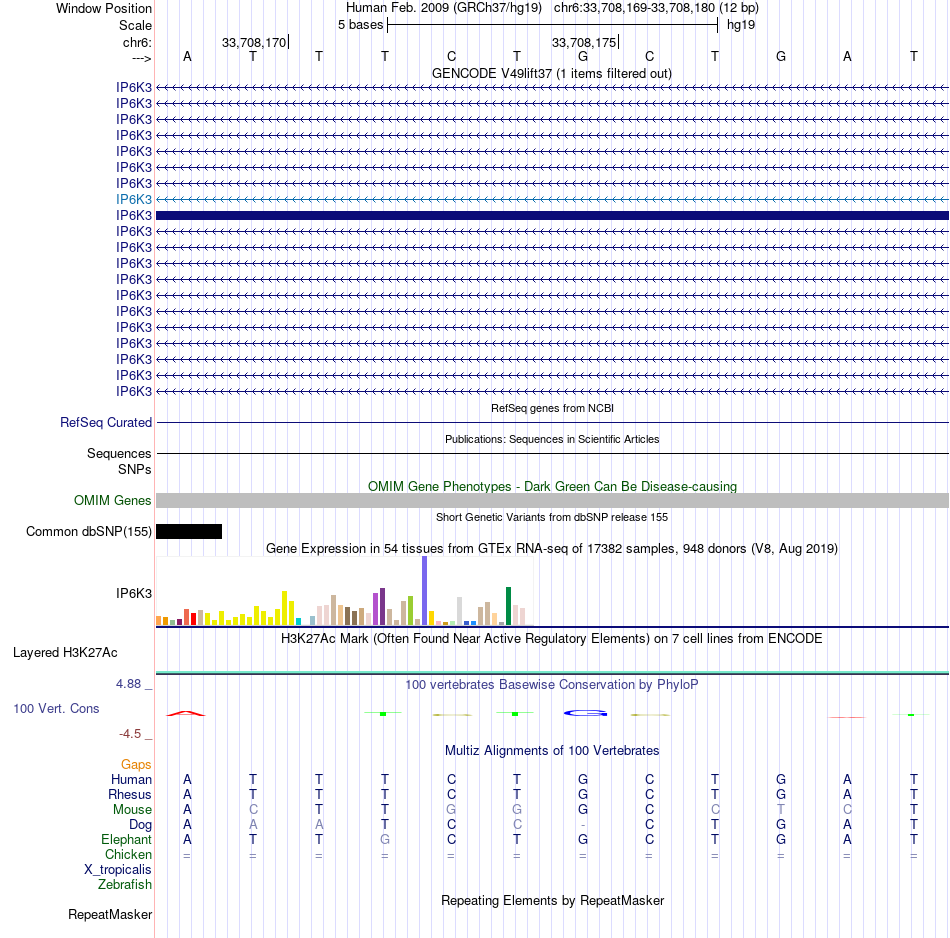Select the Rhesus alignment row label
The height and width of the screenshot is (938, 950).
(130, 794)
